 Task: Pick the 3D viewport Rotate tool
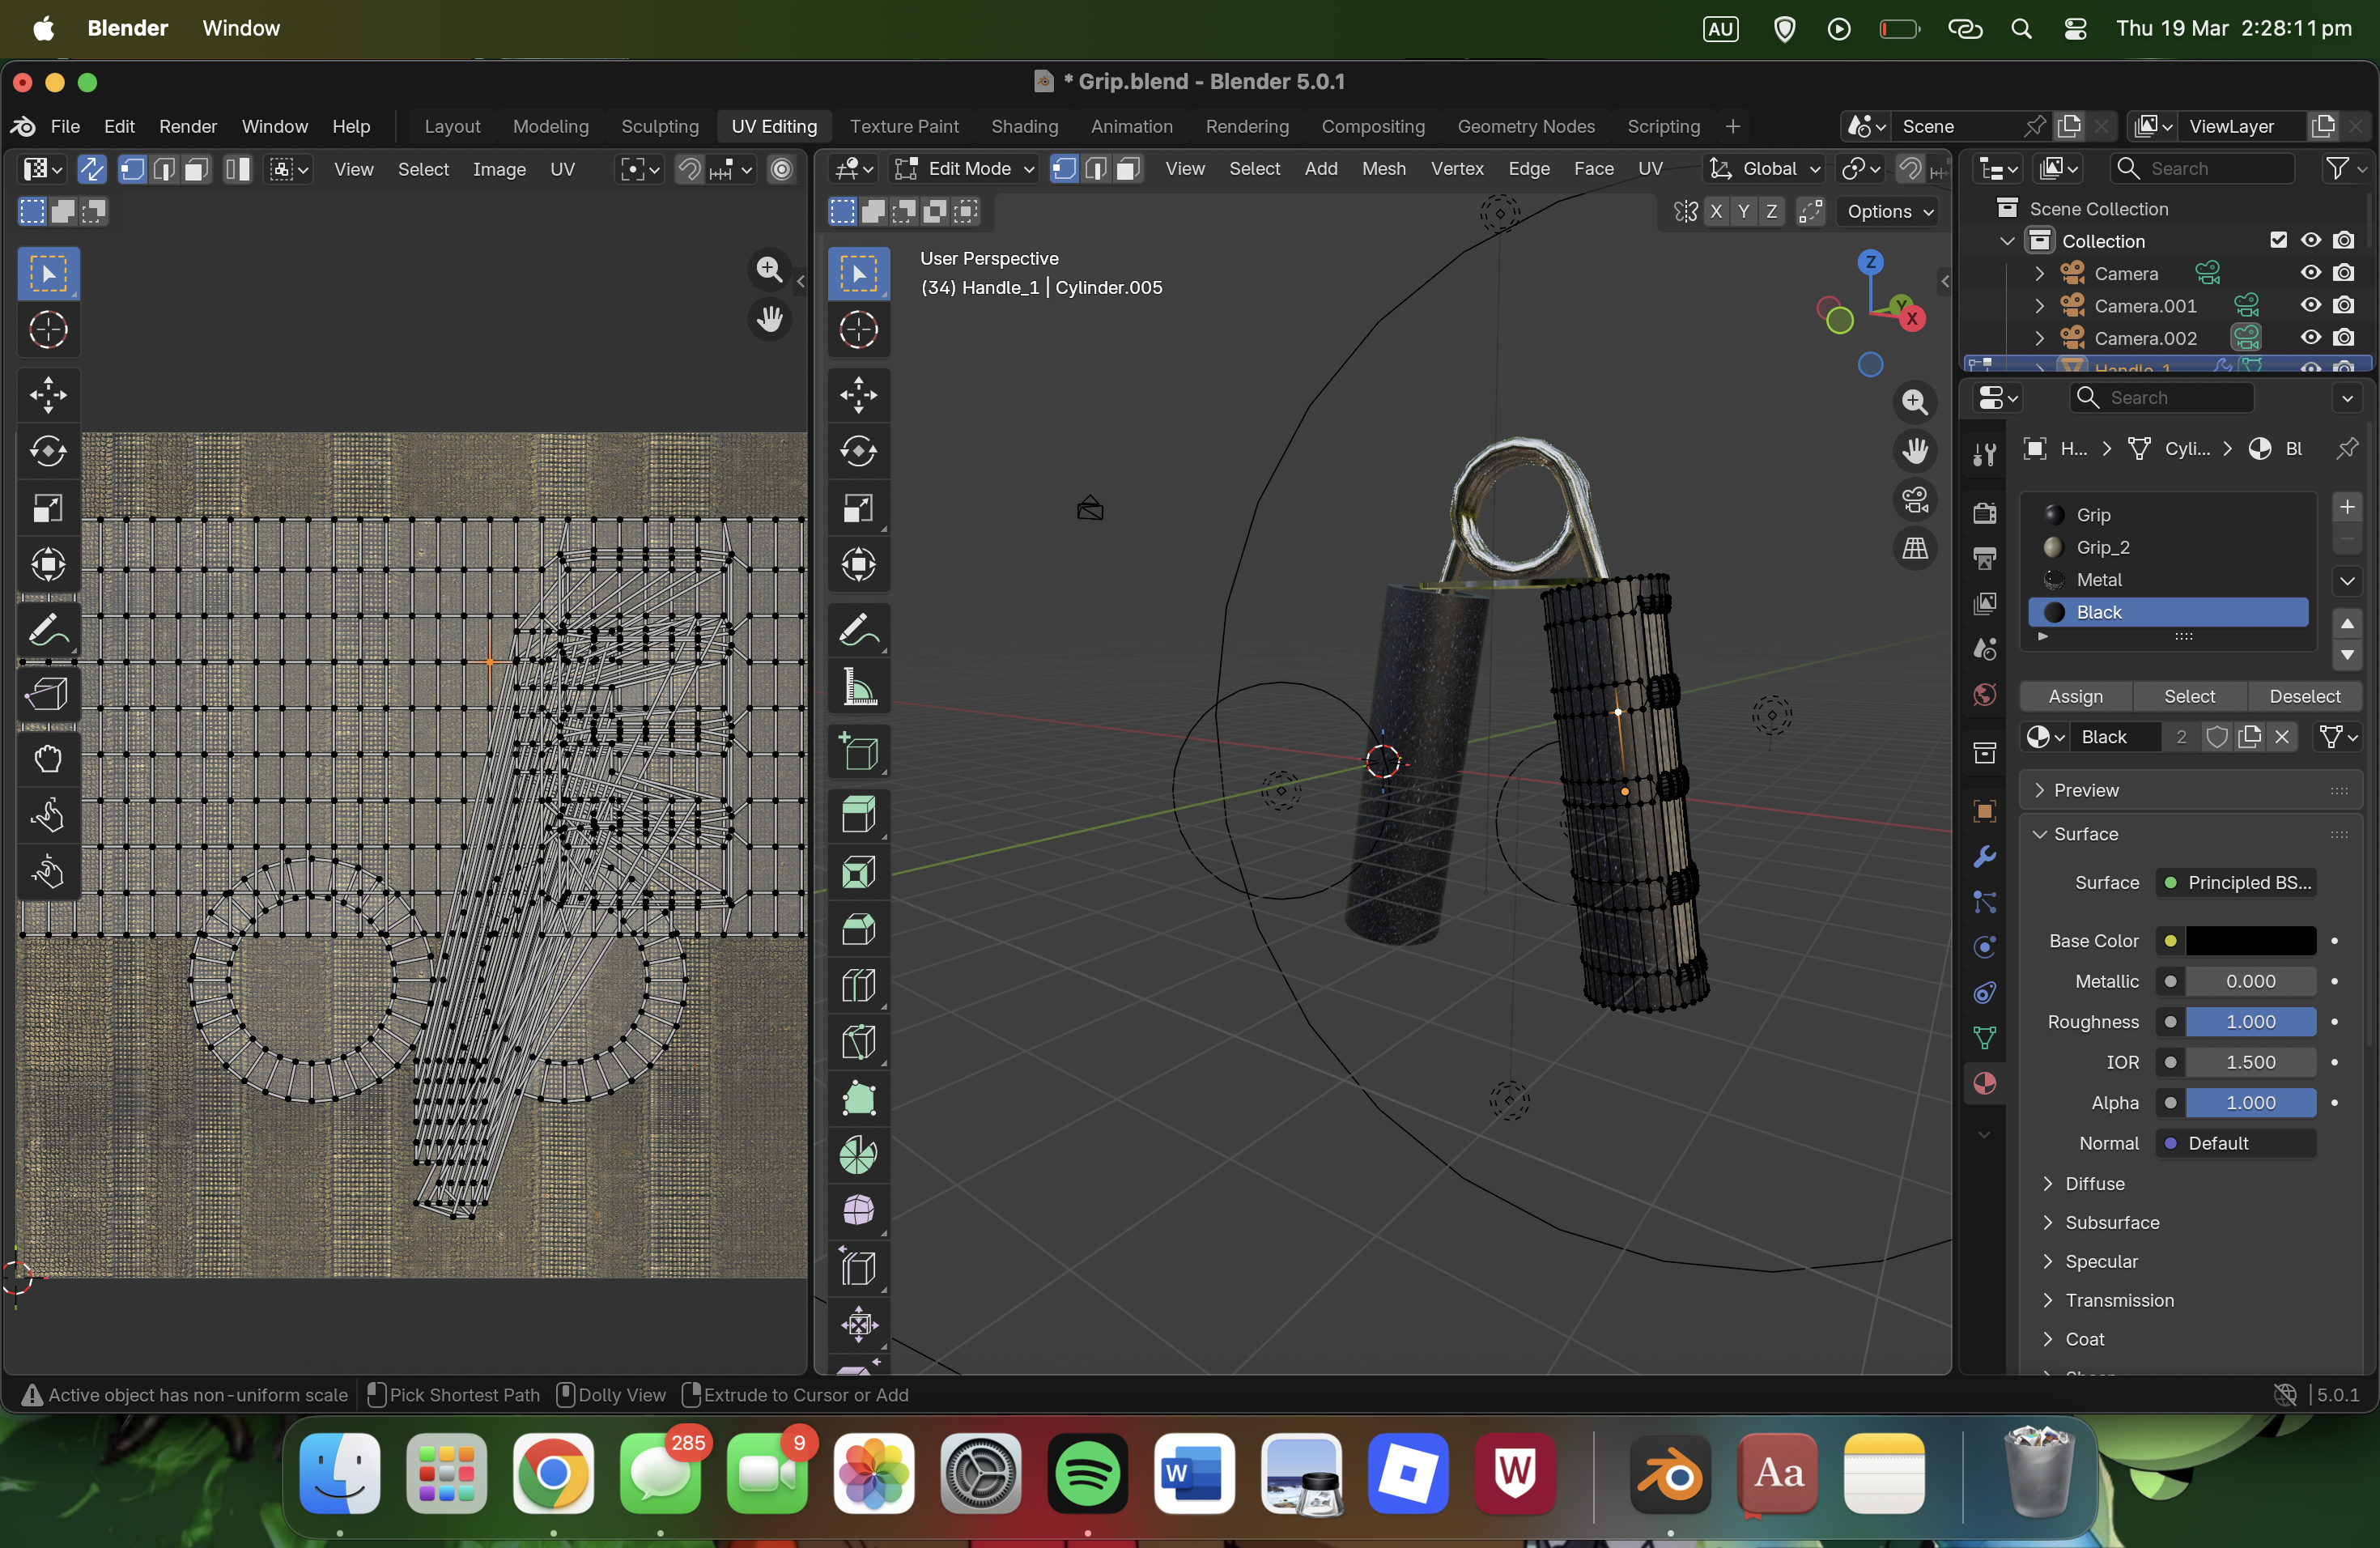pos(858,451)
